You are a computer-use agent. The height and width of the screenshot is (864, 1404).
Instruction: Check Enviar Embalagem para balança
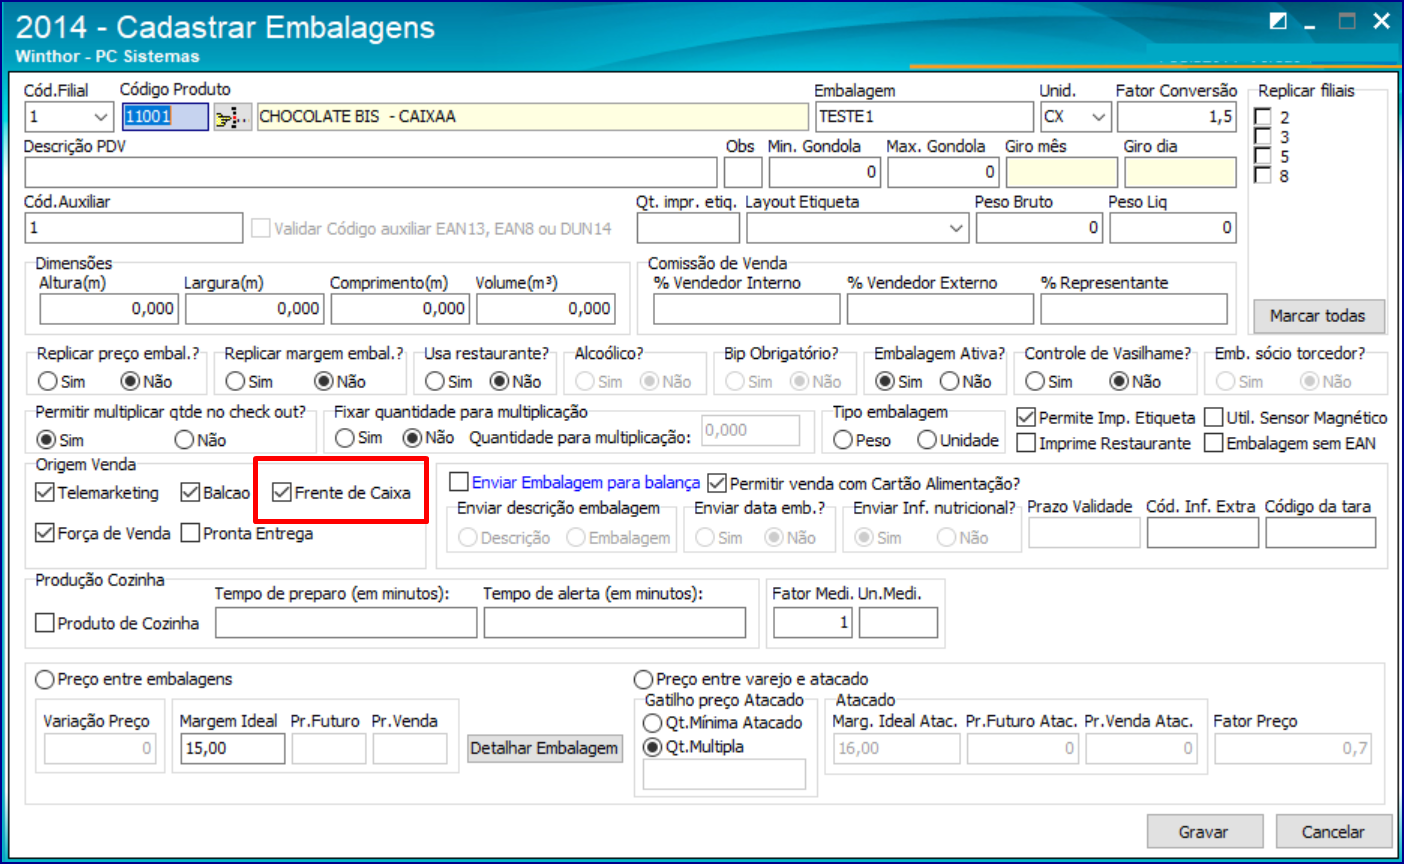pos(459,483)
